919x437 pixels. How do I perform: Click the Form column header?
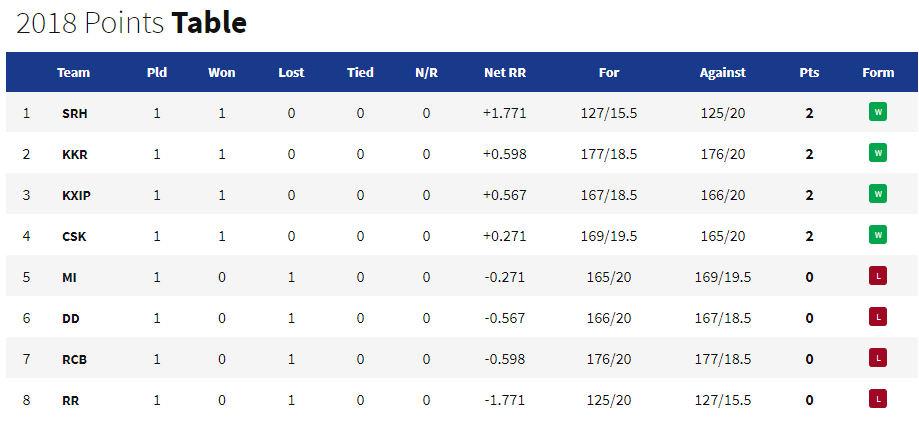coord(878,73)
